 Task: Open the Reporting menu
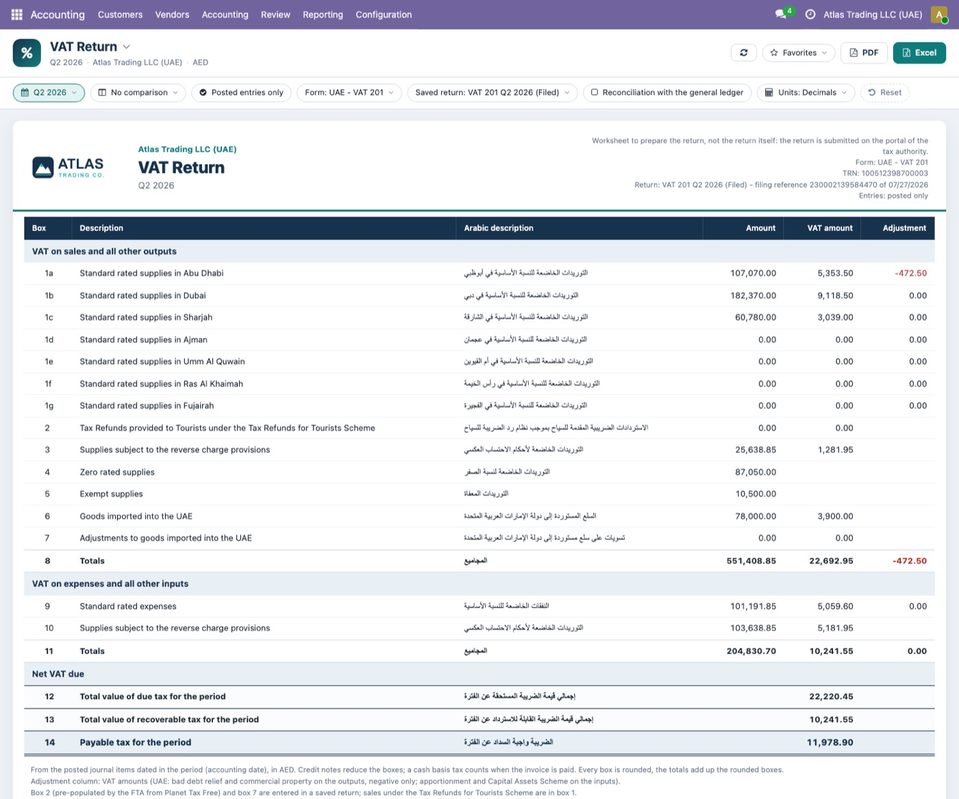(x=322, y=14)
